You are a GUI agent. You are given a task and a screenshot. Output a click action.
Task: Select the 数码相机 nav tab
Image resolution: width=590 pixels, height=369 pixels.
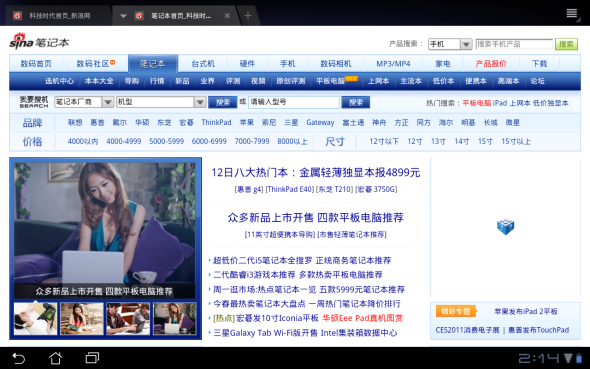tap(336, 64)
